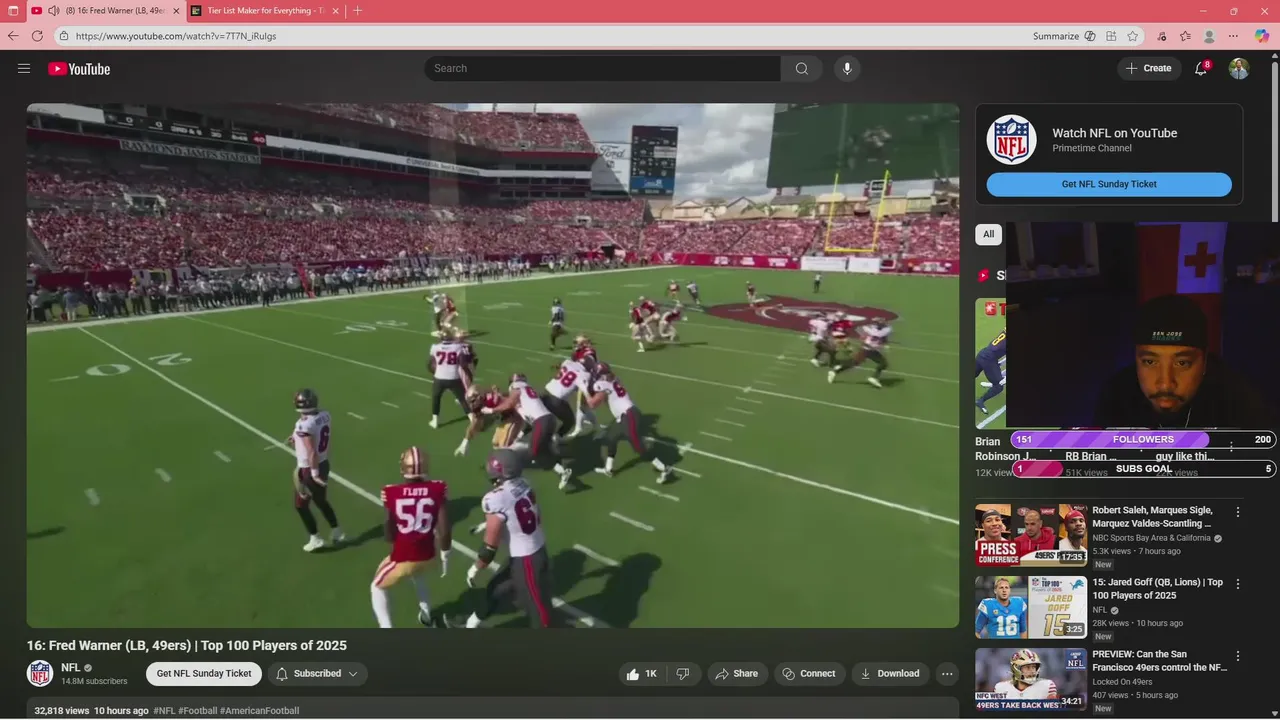1280x720 pixels.
Task: Dislike the video with thumbs down
Action: point(683,674)
